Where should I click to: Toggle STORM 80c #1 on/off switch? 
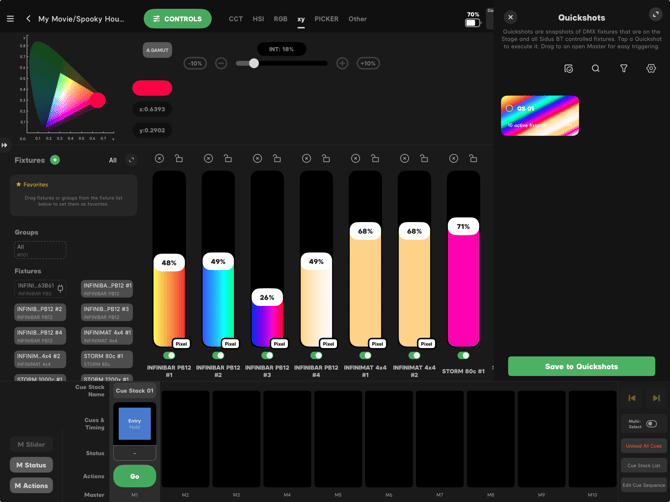(x=464, y=355)
